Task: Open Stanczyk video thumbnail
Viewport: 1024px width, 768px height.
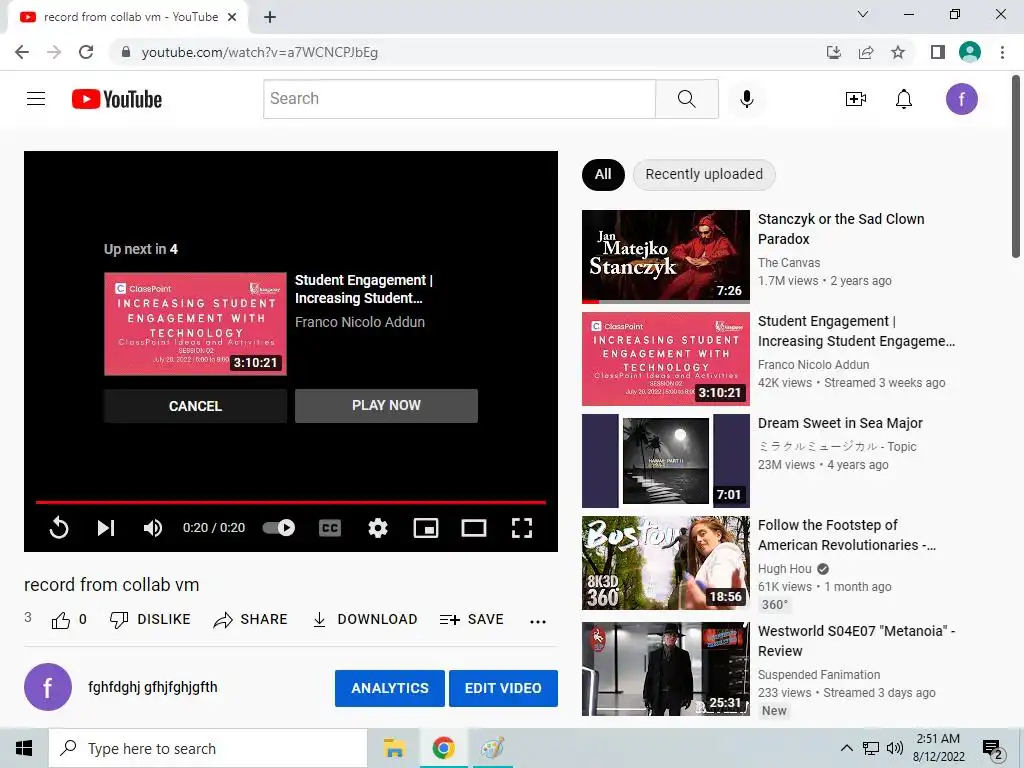Action: coord(665,257)
